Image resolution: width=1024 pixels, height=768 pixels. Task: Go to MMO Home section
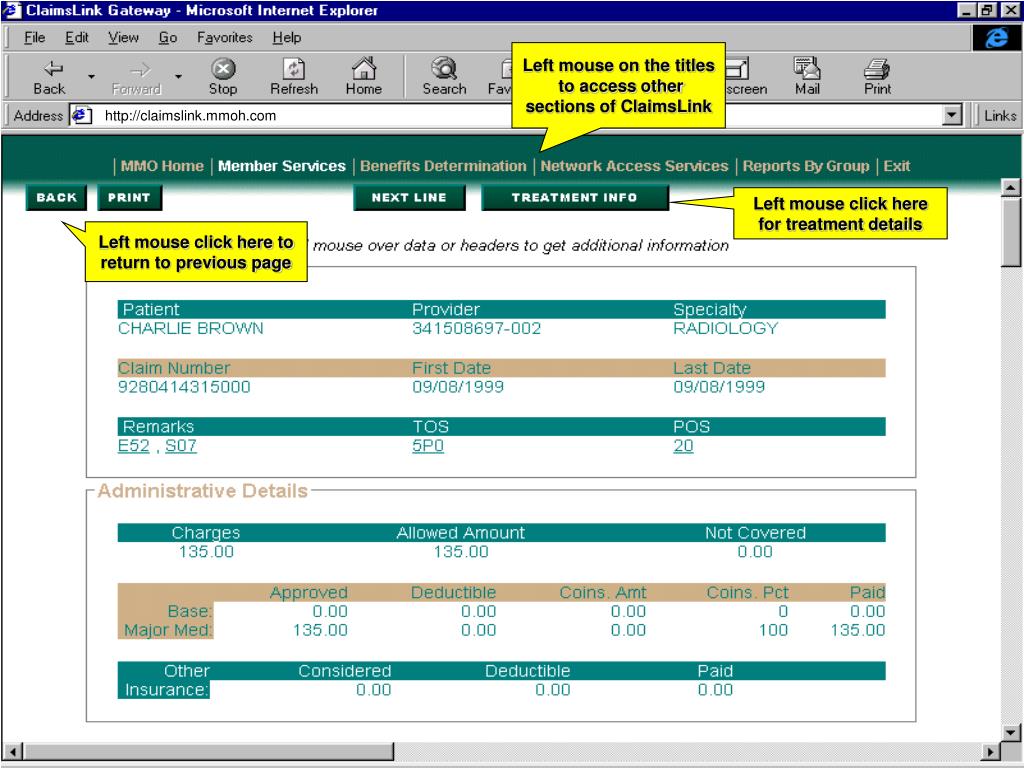point(162,166)
